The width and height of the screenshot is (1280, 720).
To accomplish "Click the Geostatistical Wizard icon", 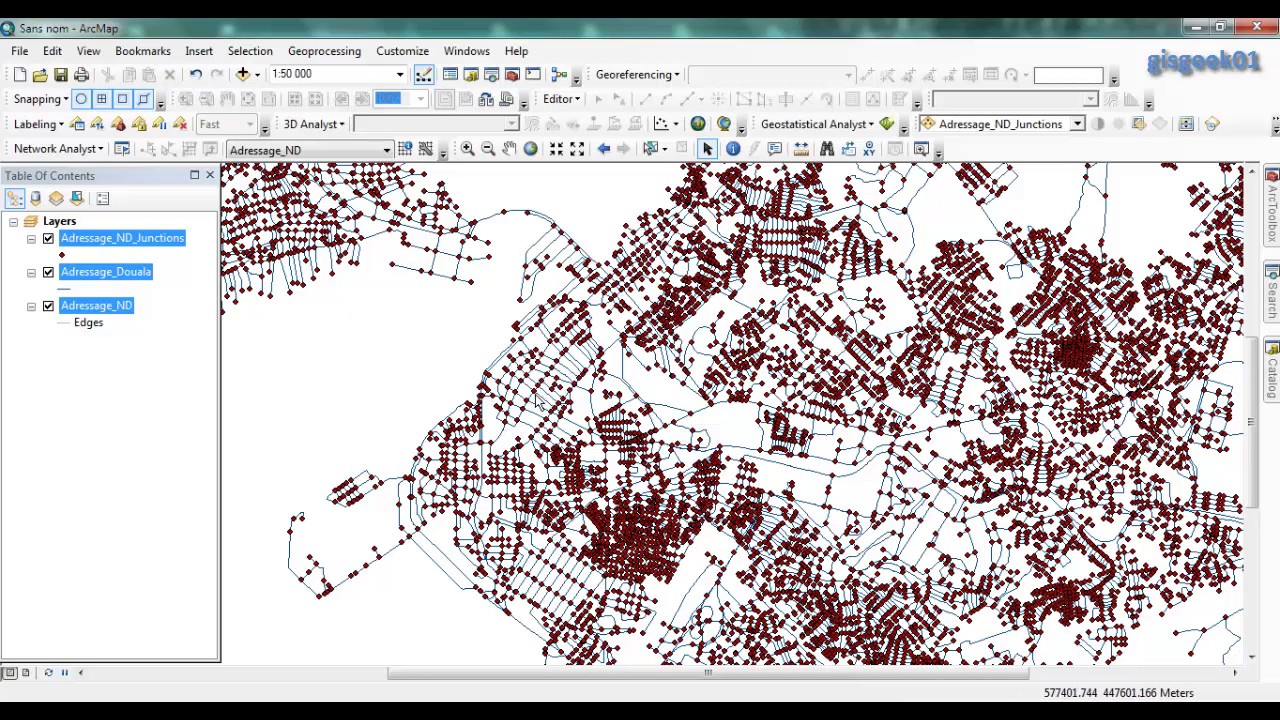I will pos(887,124).
